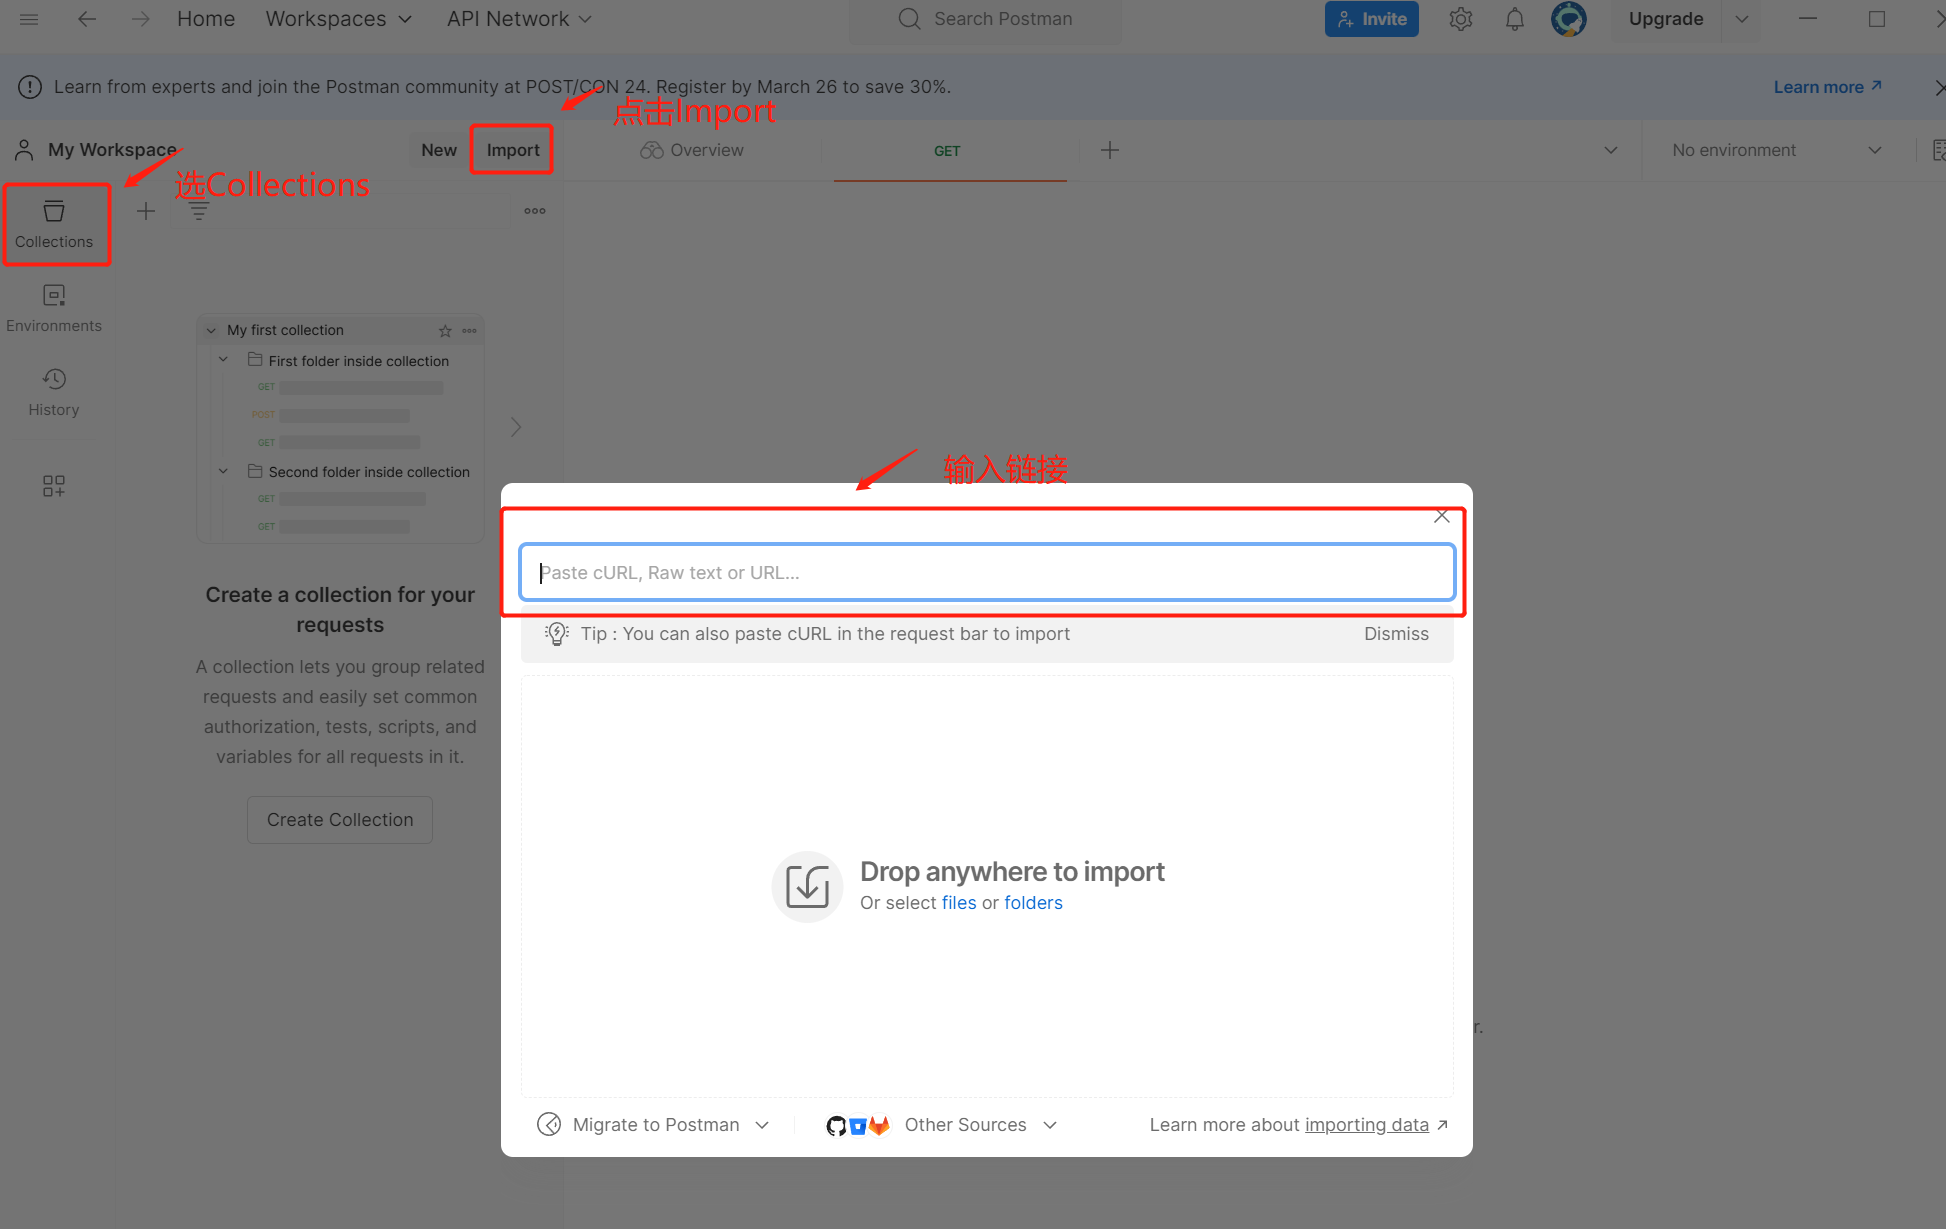
Task: Expand the Migrate to Postman dropdown
Action: [x=762, y=1125]
